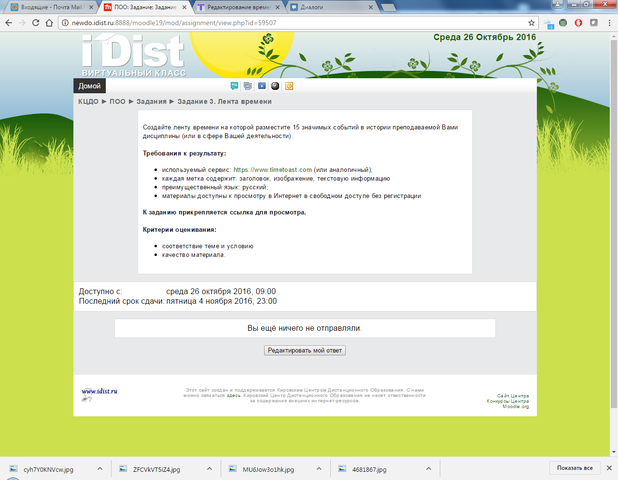Click scrollbar down arrow

[x=614, y=452]
